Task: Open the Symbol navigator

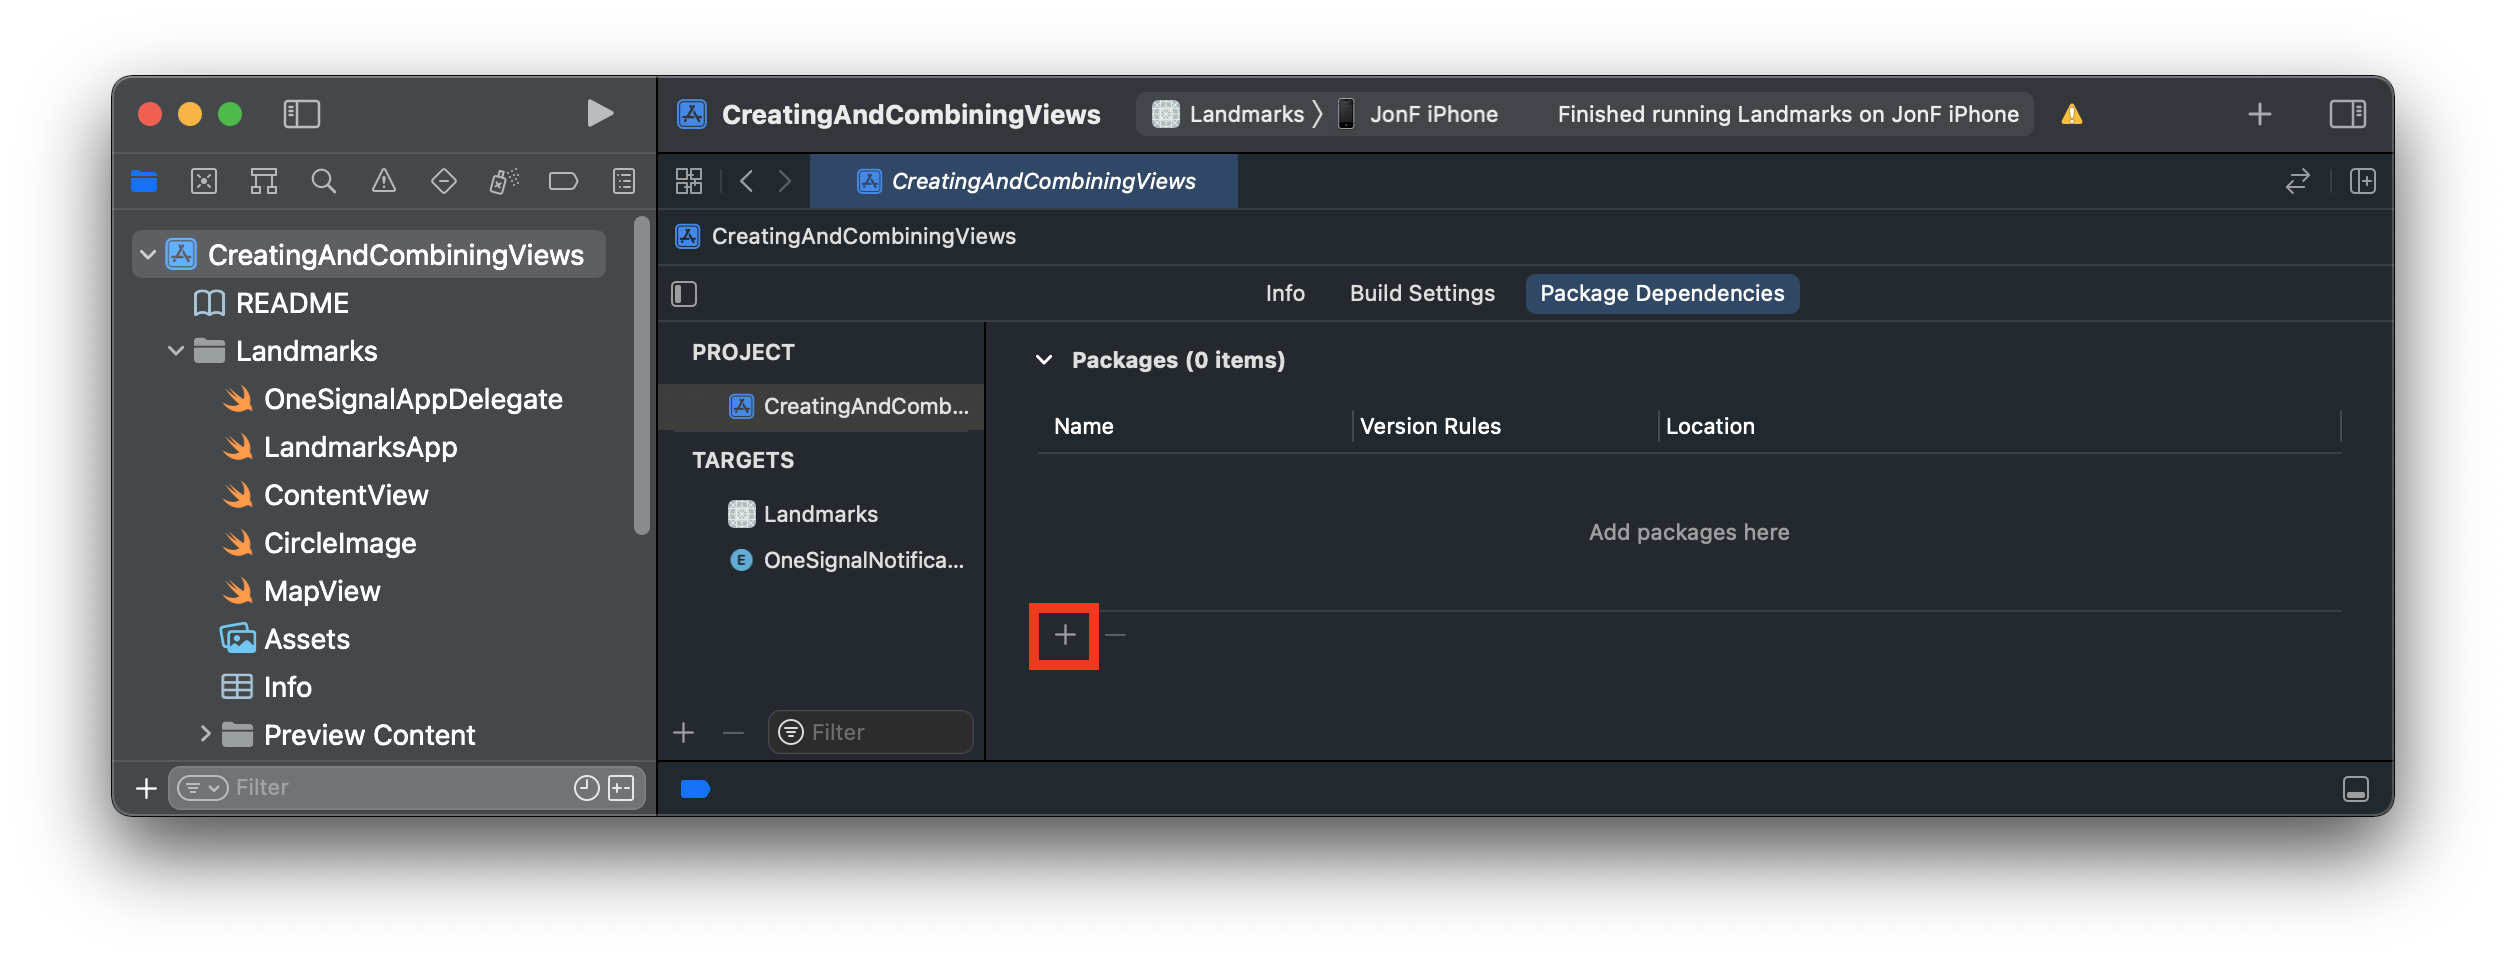Action: click(x=264, y=181)
